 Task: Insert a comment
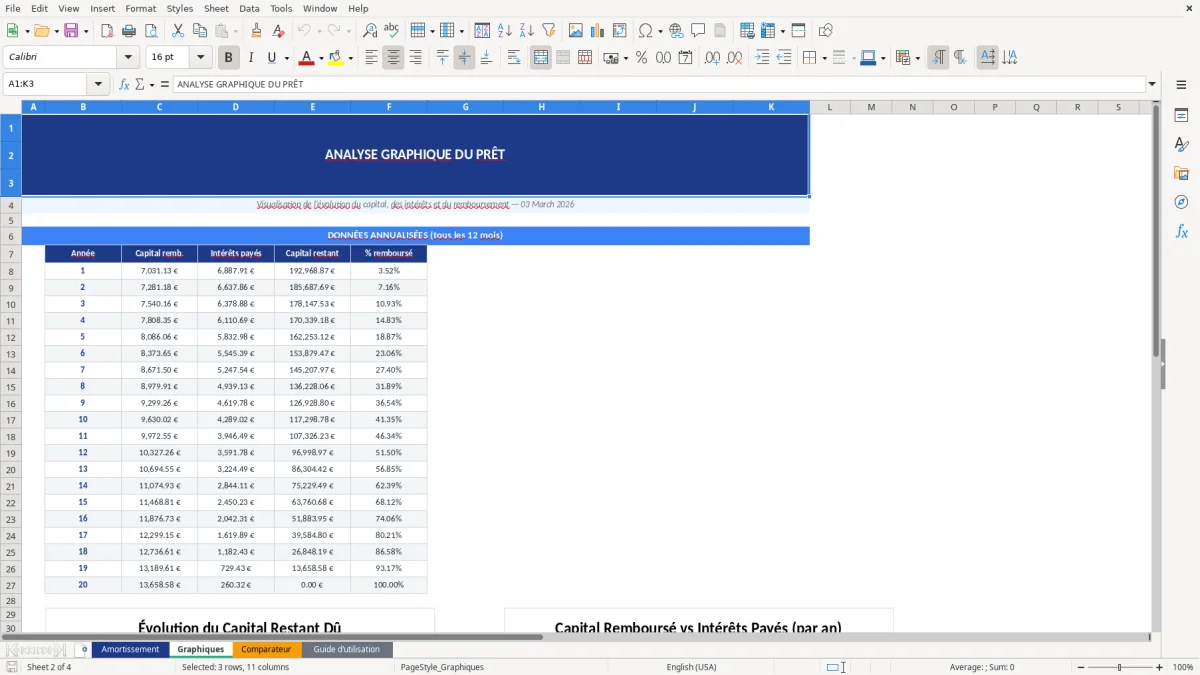point(699,30)
